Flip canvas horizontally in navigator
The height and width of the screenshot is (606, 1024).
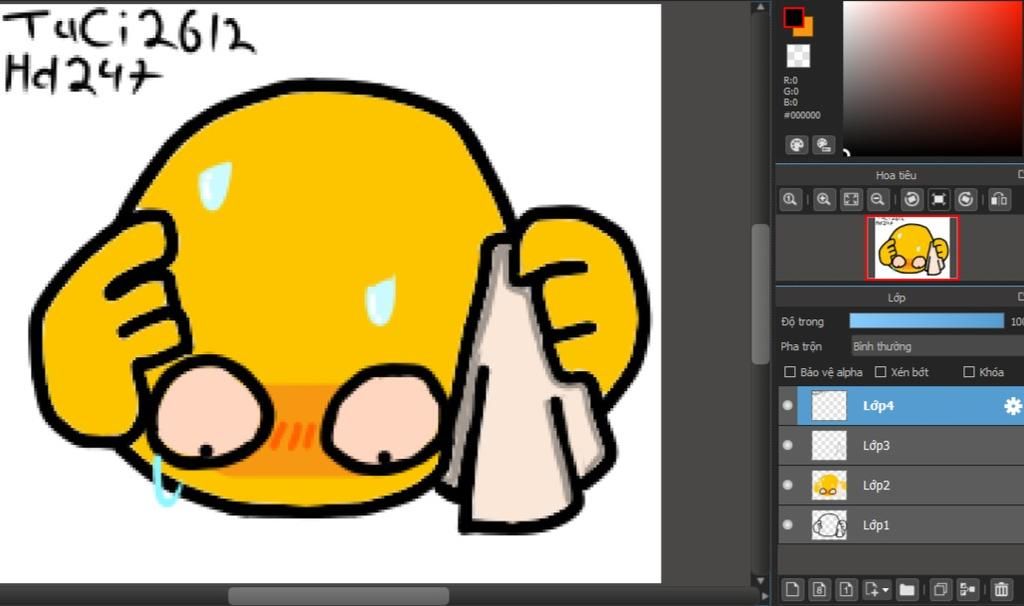[x=999, y=199]
